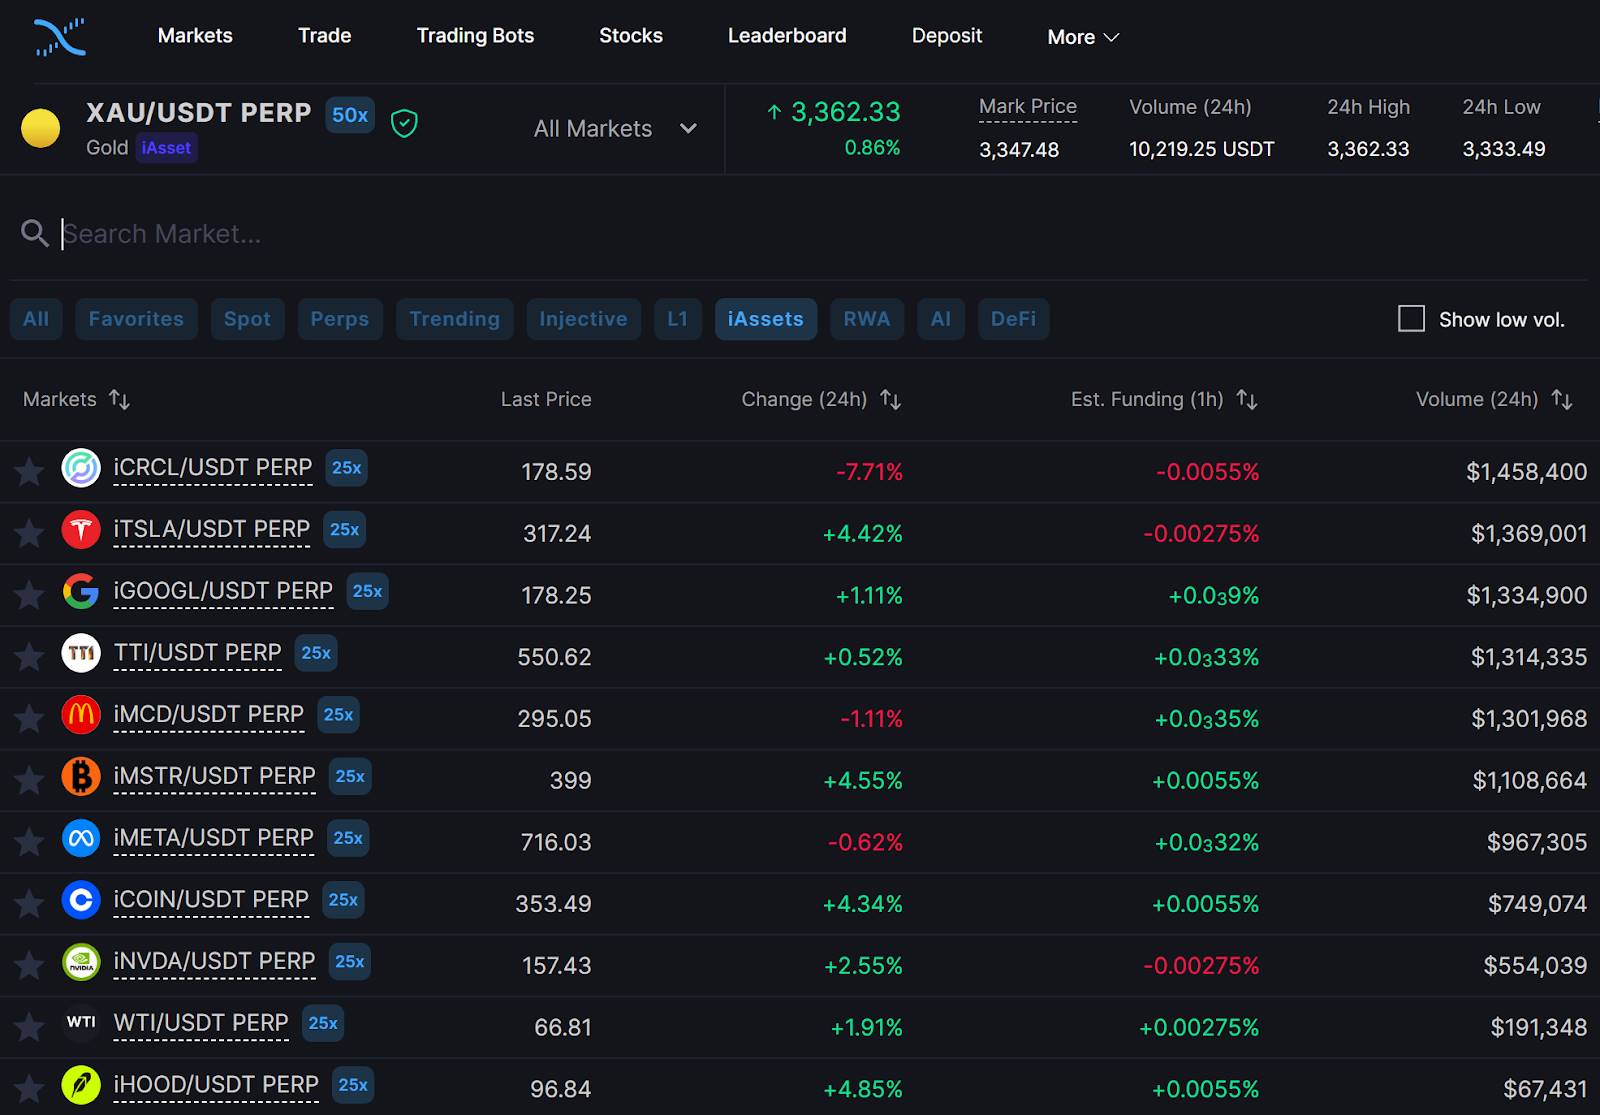Click the exchange logo in the top left

point(58,37)
